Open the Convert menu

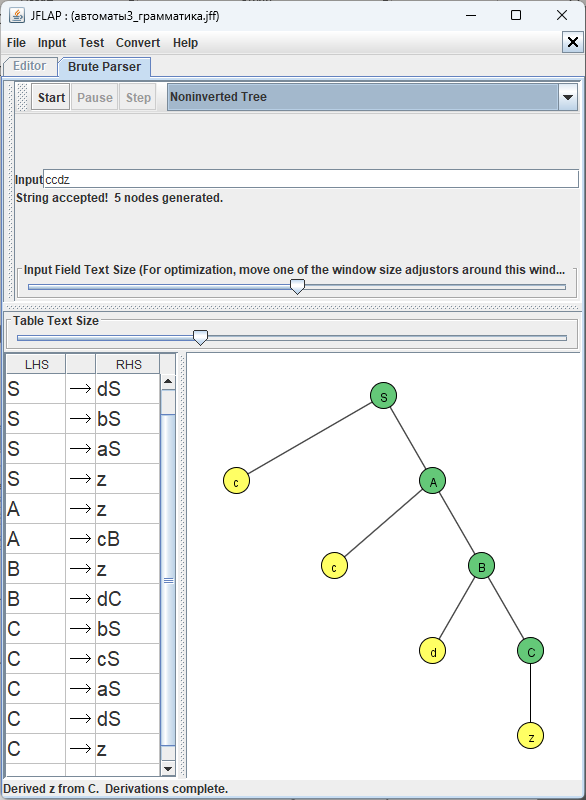(x=138, y=43)
